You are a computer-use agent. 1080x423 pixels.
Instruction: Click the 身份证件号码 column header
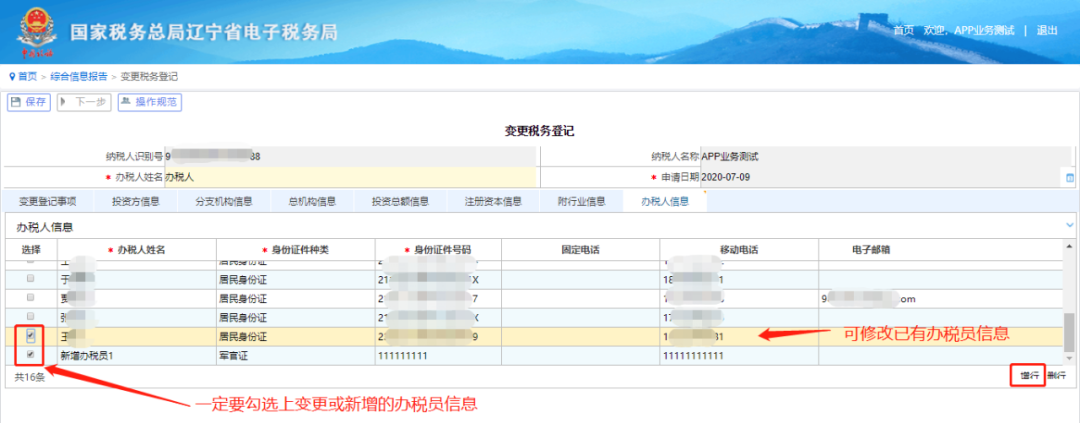click(x=438, y=249)
